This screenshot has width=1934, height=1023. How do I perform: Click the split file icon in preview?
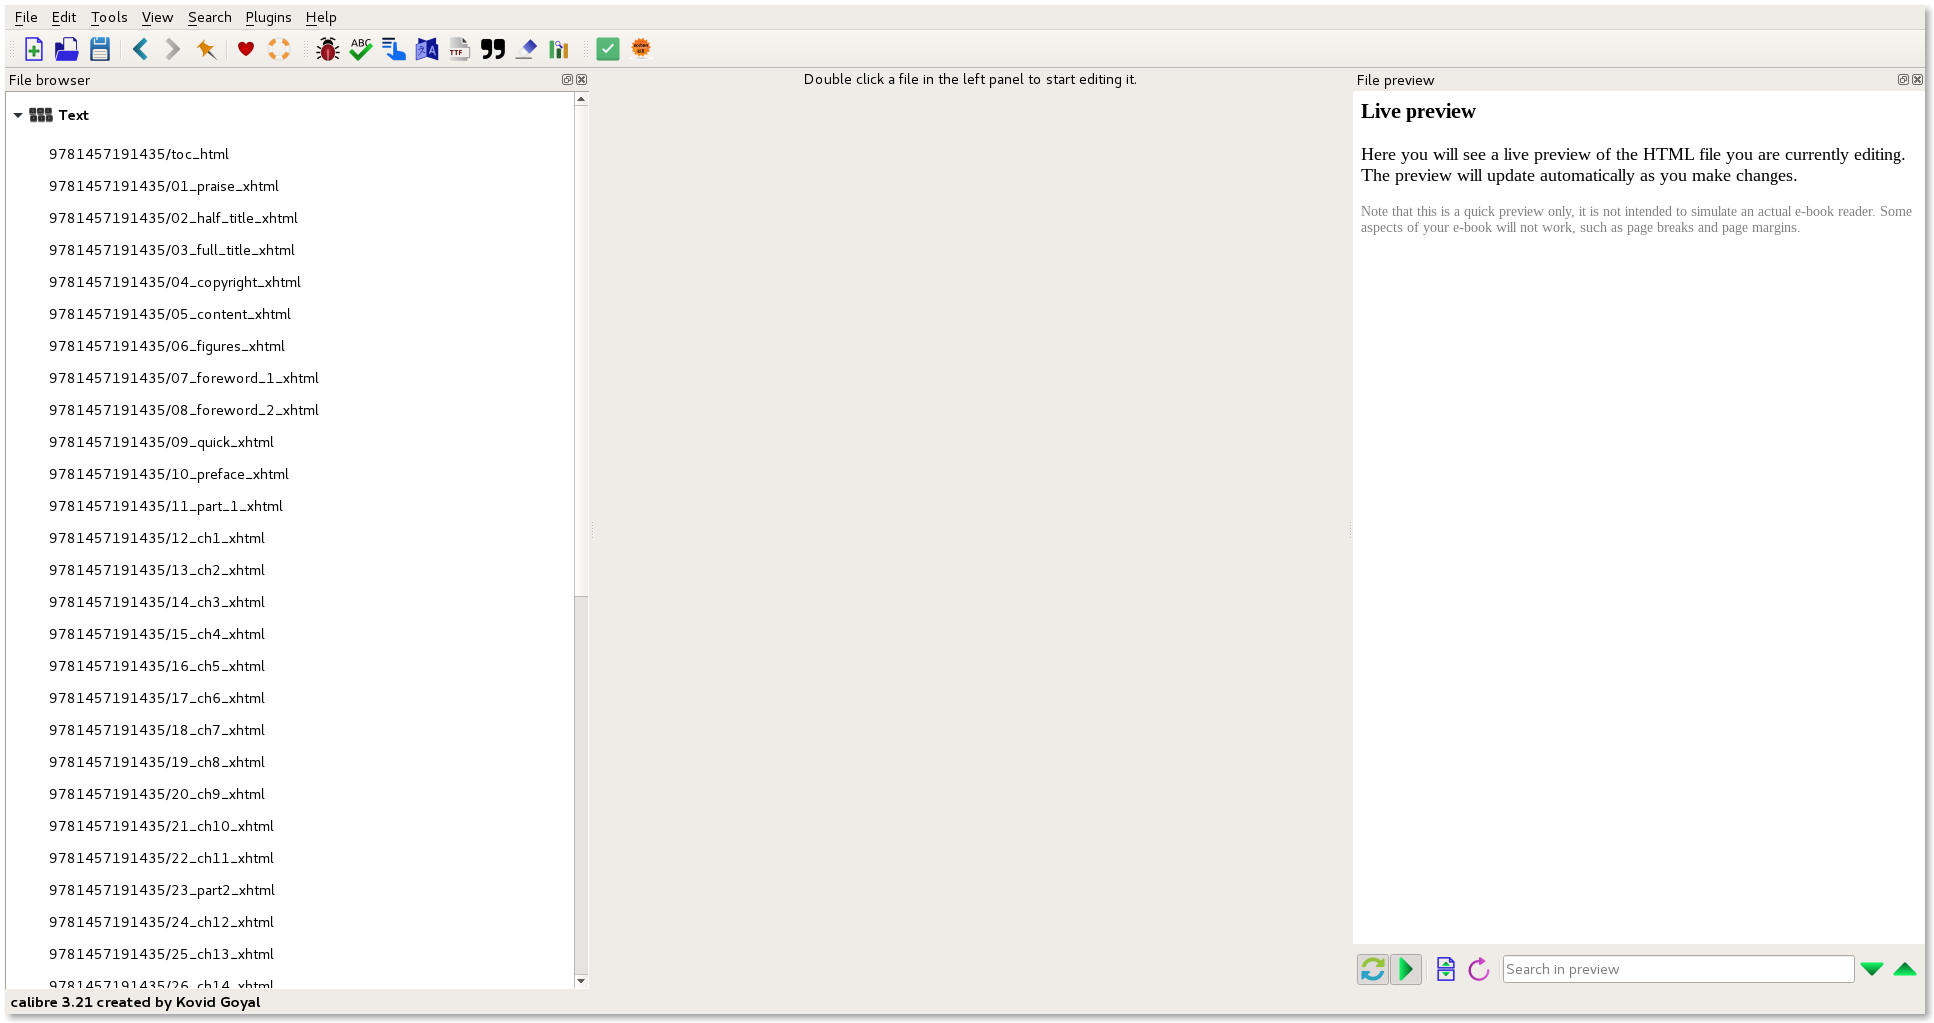[x=1446, y=969]
